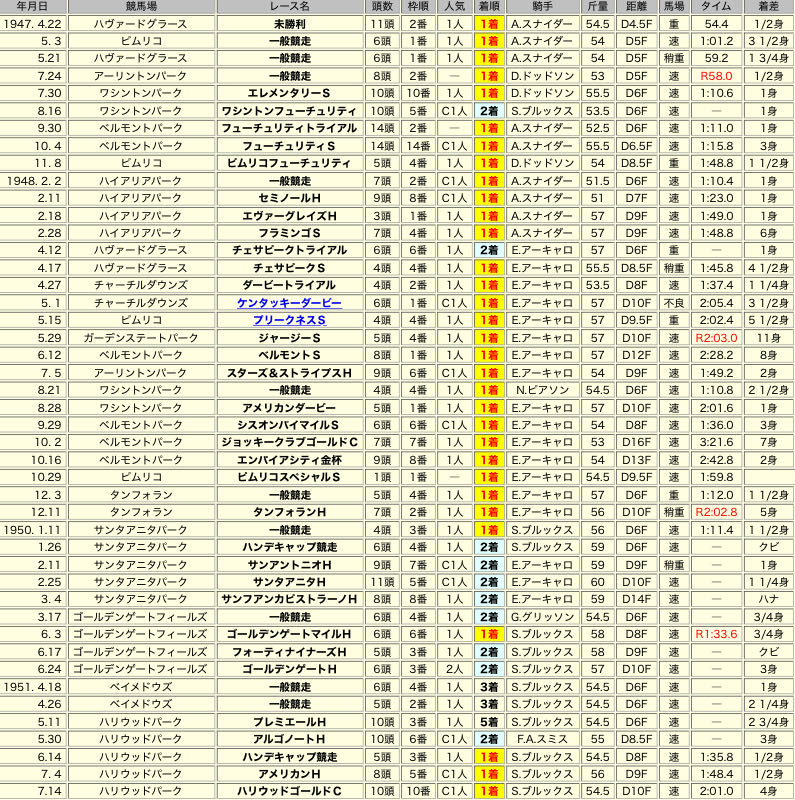
Task: Select the race name ハリウッドゴールドC
Action: [289, 791]
